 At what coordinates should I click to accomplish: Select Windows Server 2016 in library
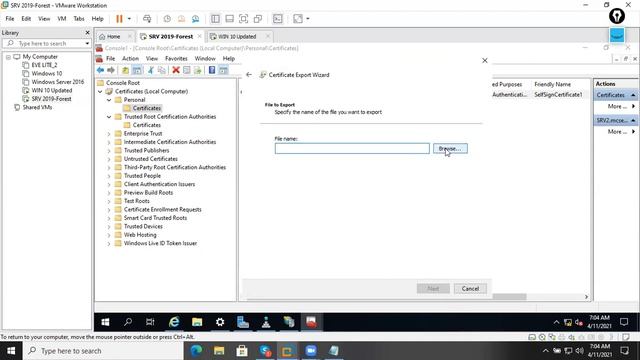tap(58, 82)
